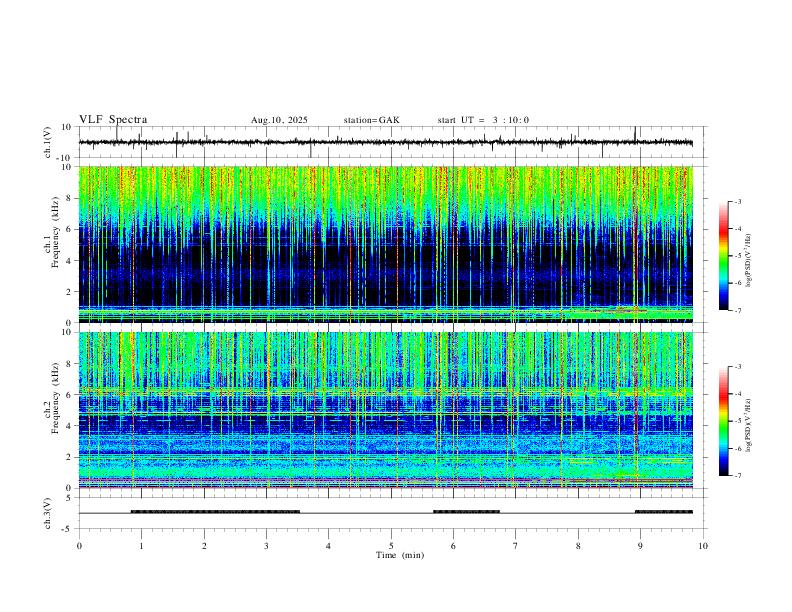Click the 'ch.3(V)' axis label

48,513
